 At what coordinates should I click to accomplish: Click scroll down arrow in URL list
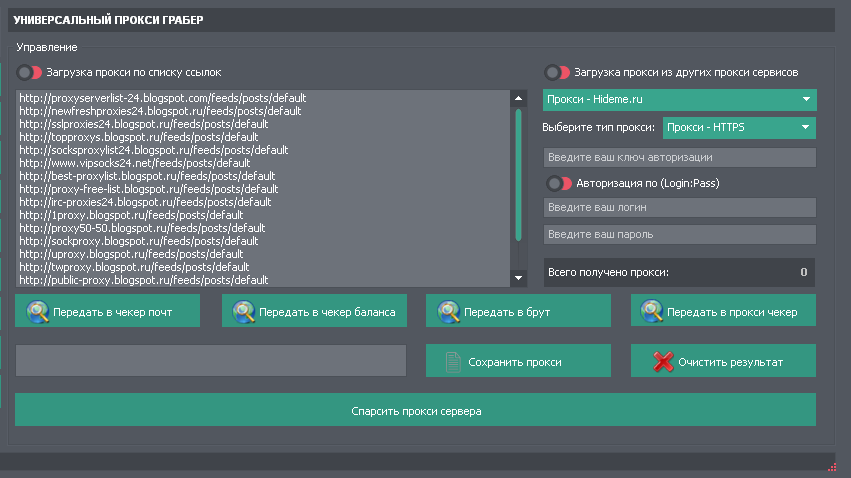(518, 278)
